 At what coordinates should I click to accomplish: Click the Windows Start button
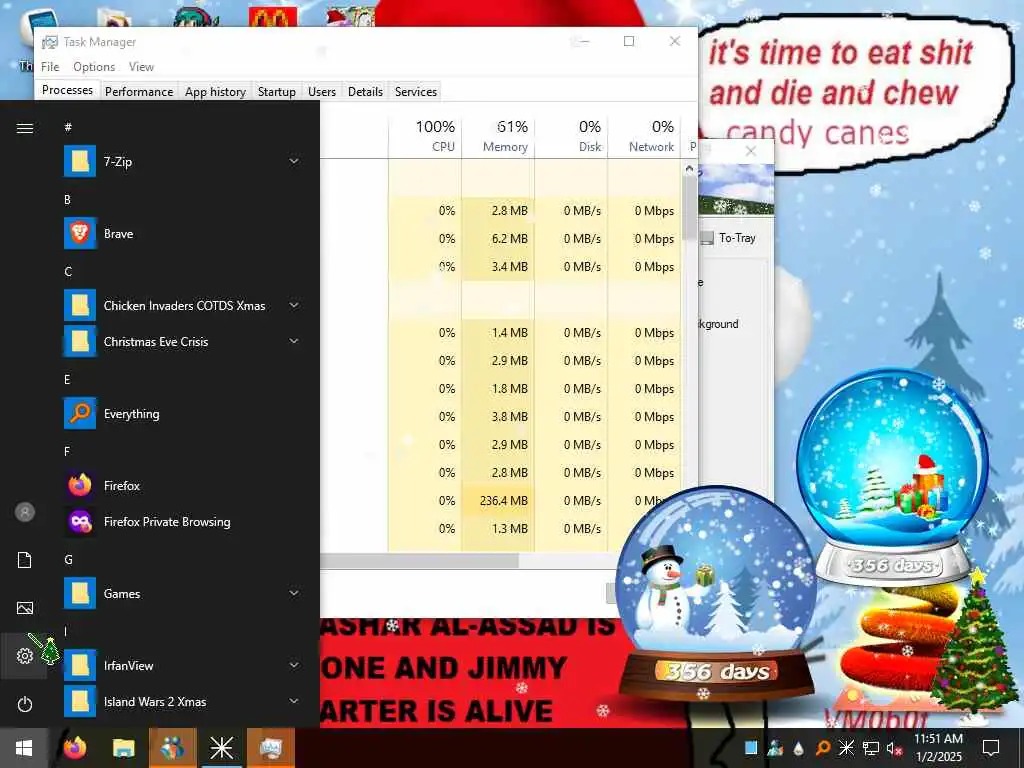(24, 748)
